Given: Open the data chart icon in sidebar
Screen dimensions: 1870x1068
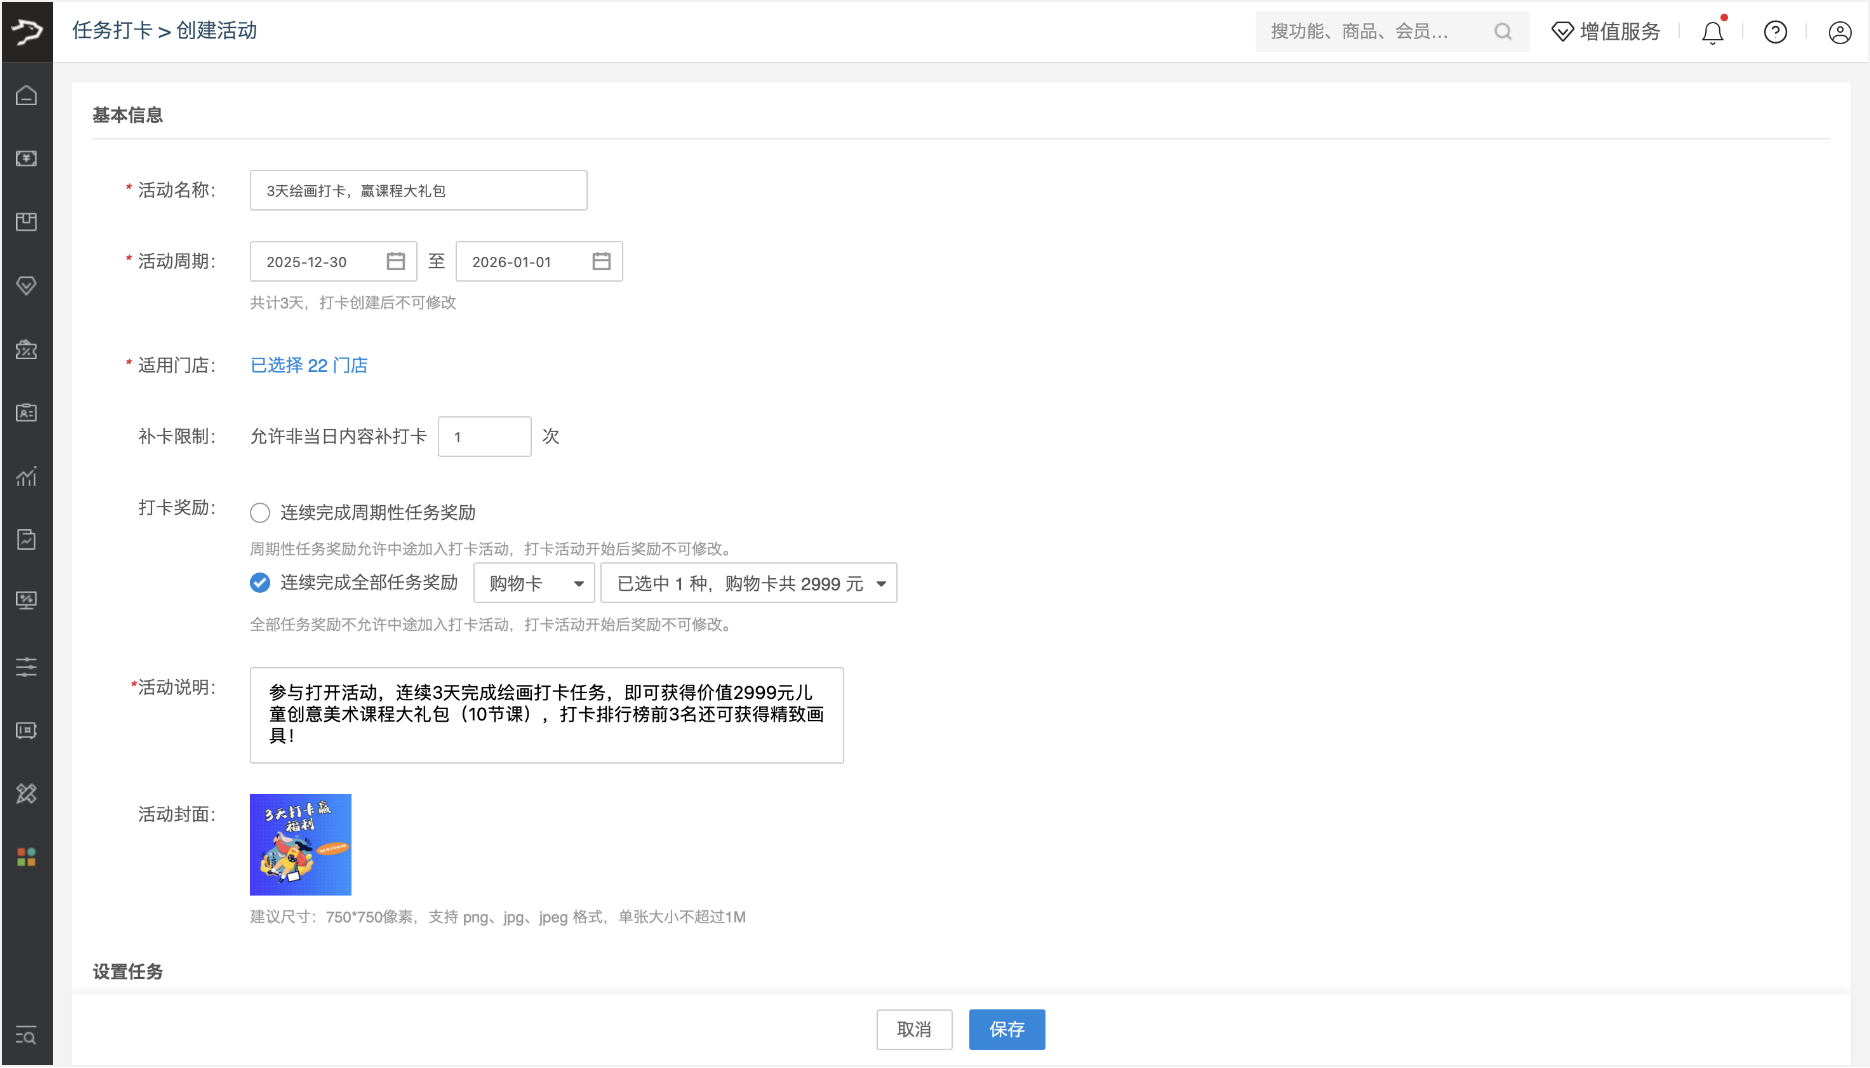Looking at the screenshot, I should (27, 476).
